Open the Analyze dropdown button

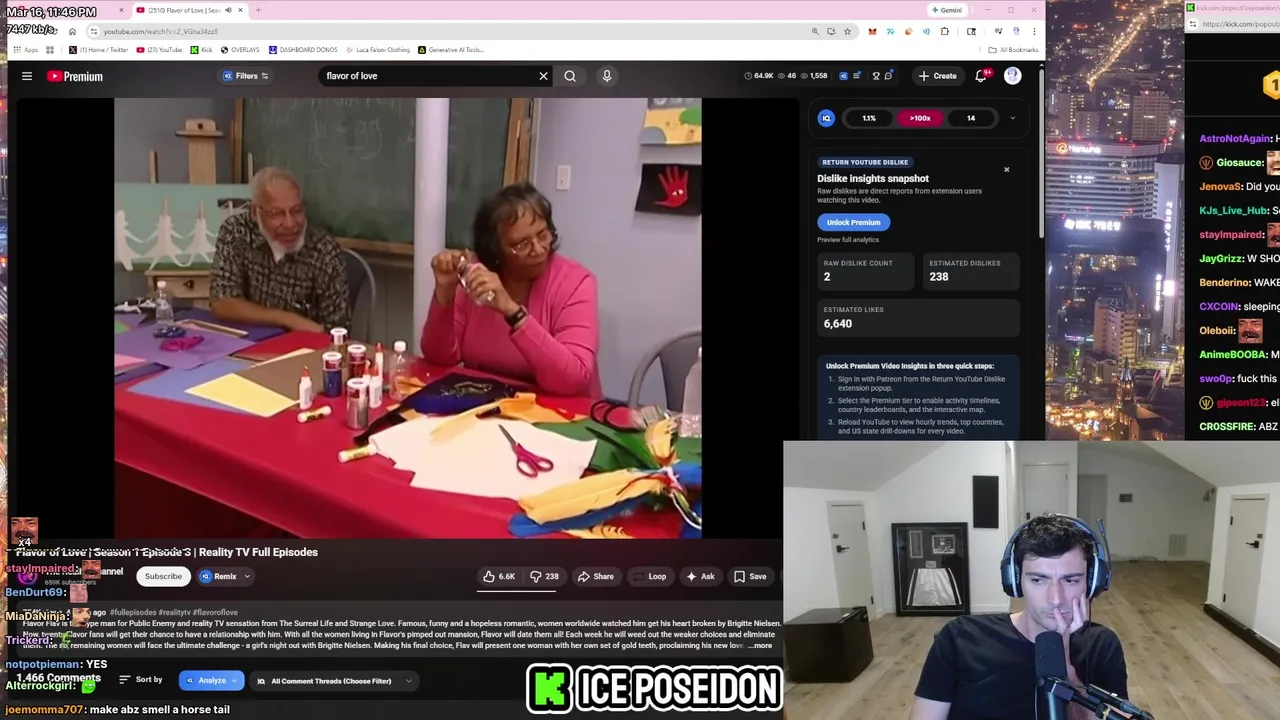click(211, 681)
